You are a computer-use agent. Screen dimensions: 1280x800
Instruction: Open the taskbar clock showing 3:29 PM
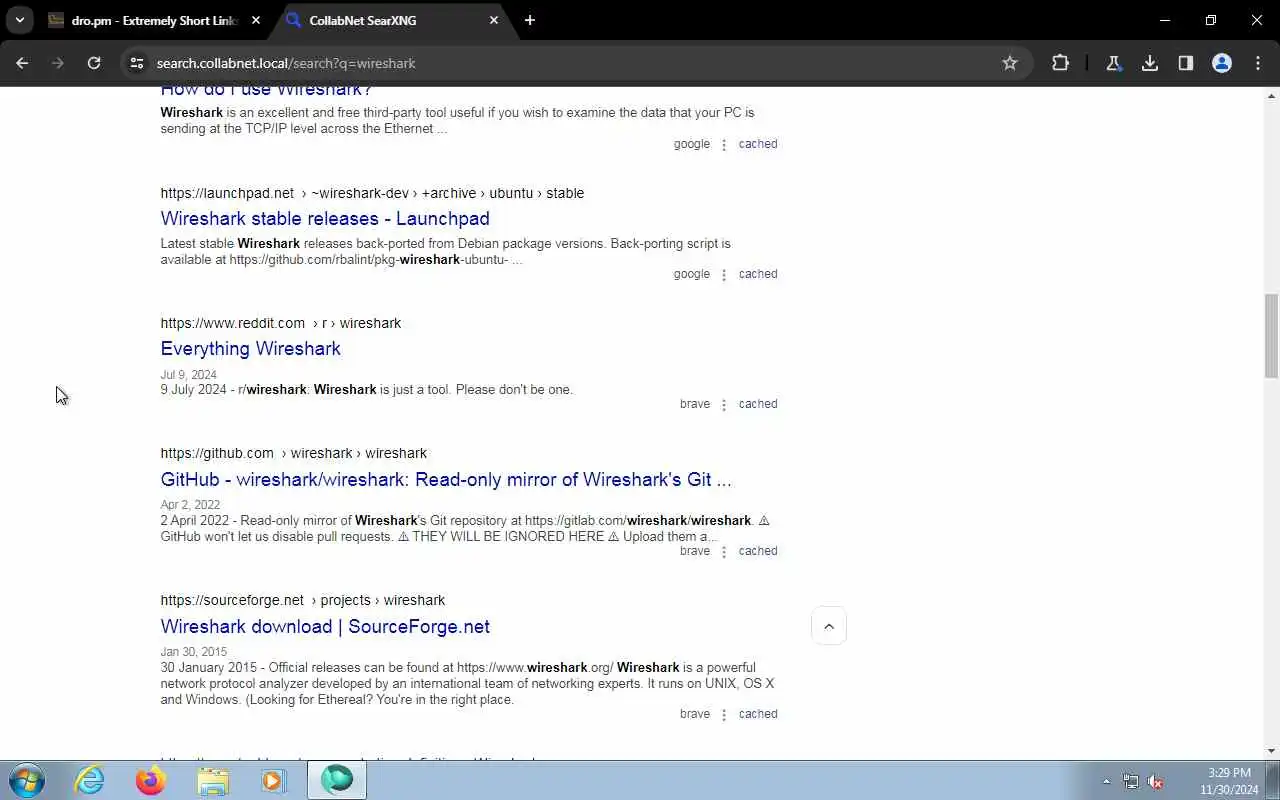(1229, 781)
